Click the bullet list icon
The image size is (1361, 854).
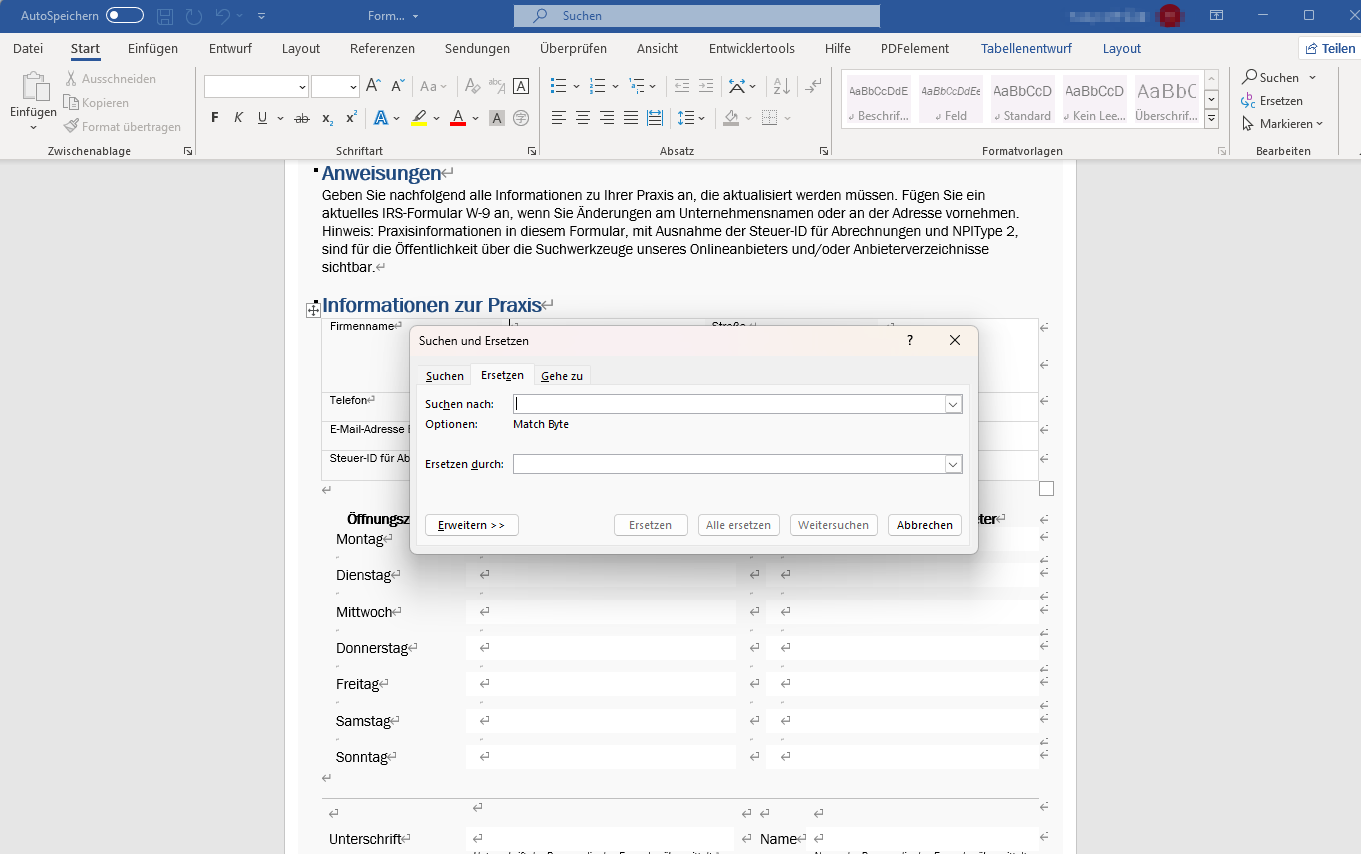click(x=559, y=87)
